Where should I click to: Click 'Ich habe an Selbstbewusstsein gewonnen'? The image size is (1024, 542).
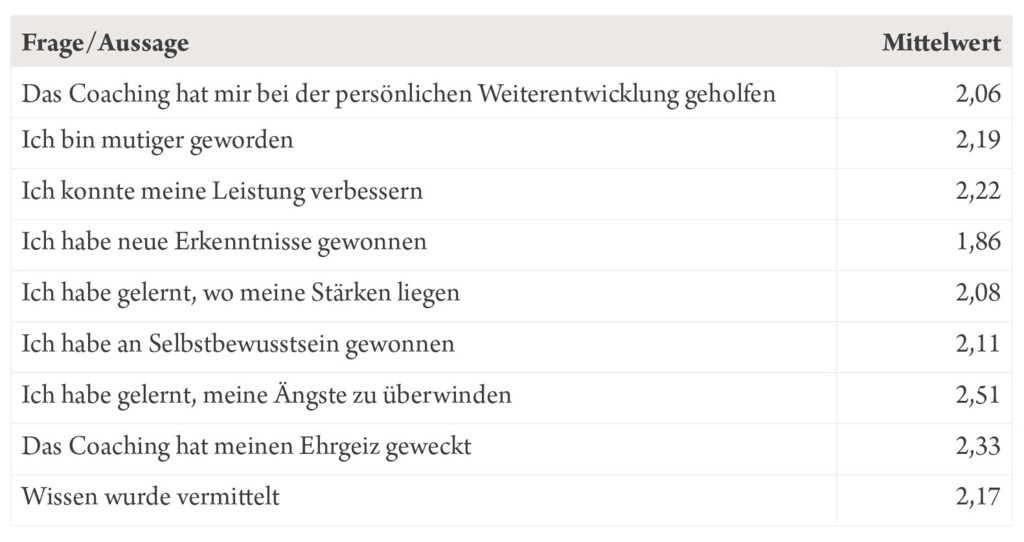click(x=238, y=344)
